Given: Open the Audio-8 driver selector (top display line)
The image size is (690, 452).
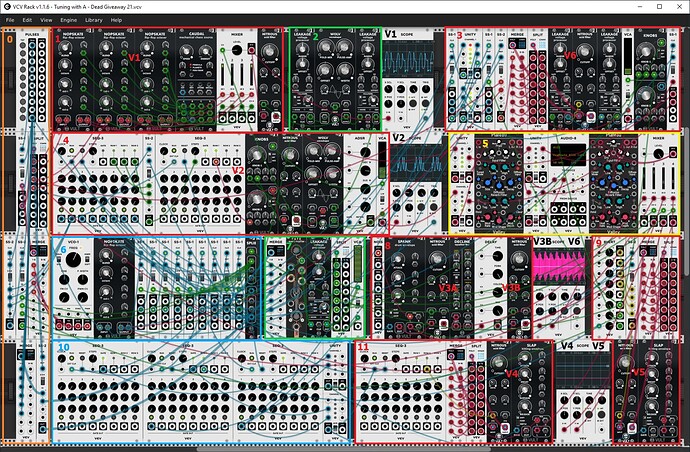Looking at the screenshot, I should [569, 147].
